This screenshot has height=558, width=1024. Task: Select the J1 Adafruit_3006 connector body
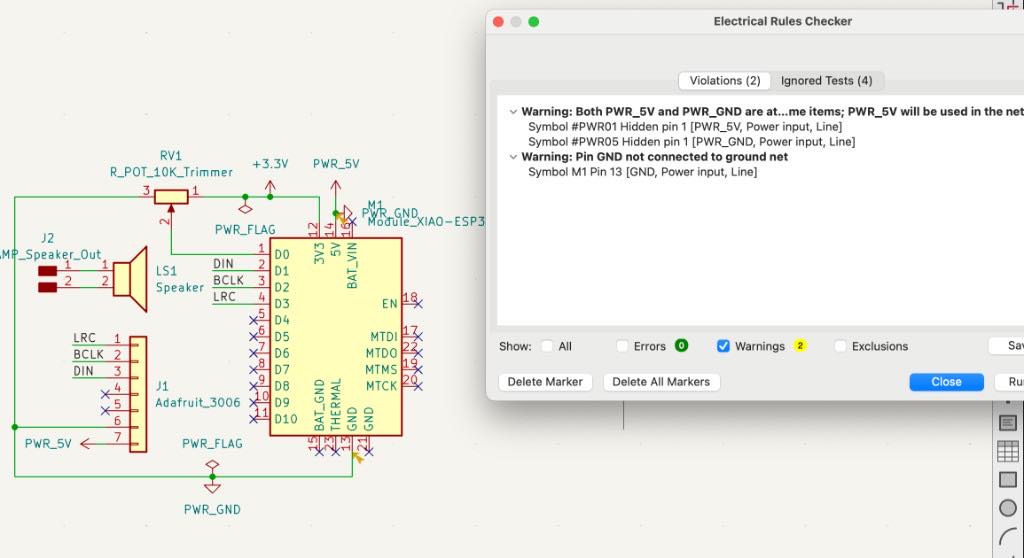(138, 394)
